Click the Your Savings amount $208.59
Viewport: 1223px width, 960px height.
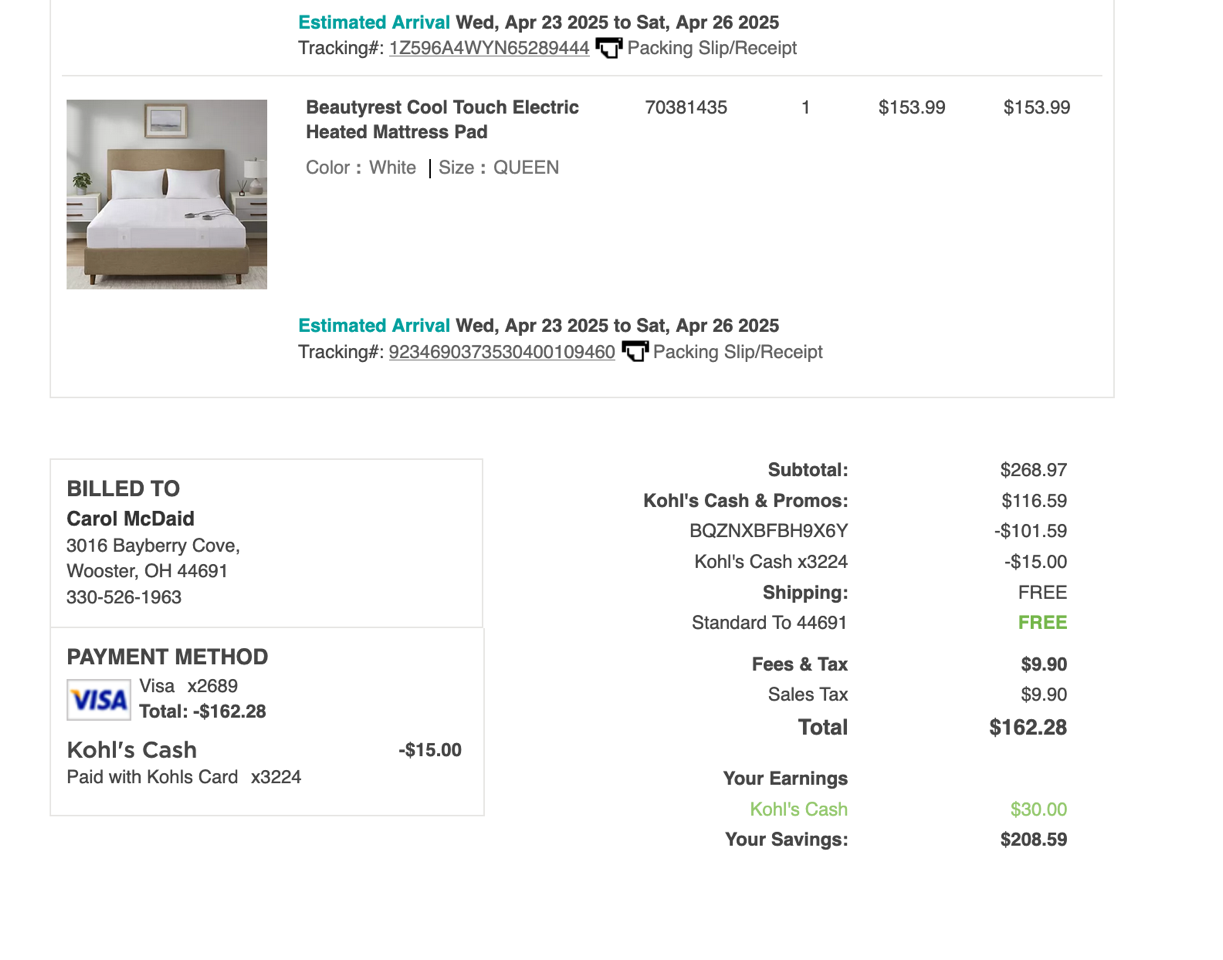pyautogui.click(x=1034, y=840)
